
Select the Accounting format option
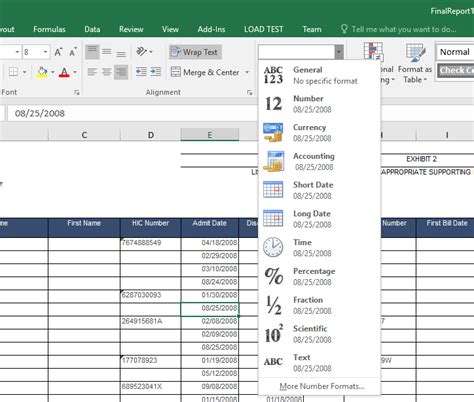pyautogui.click(x=320, y=161)
